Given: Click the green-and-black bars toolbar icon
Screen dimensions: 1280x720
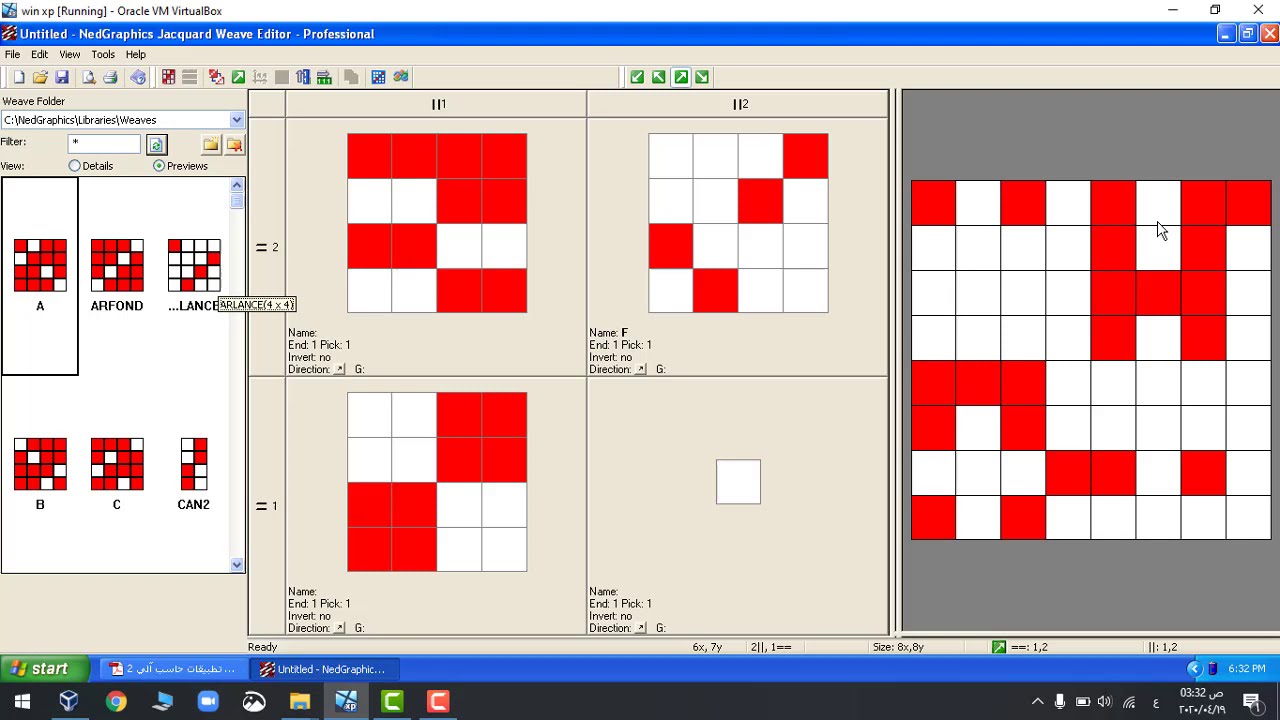Looking at the screenshot, I should pos(324,77).
